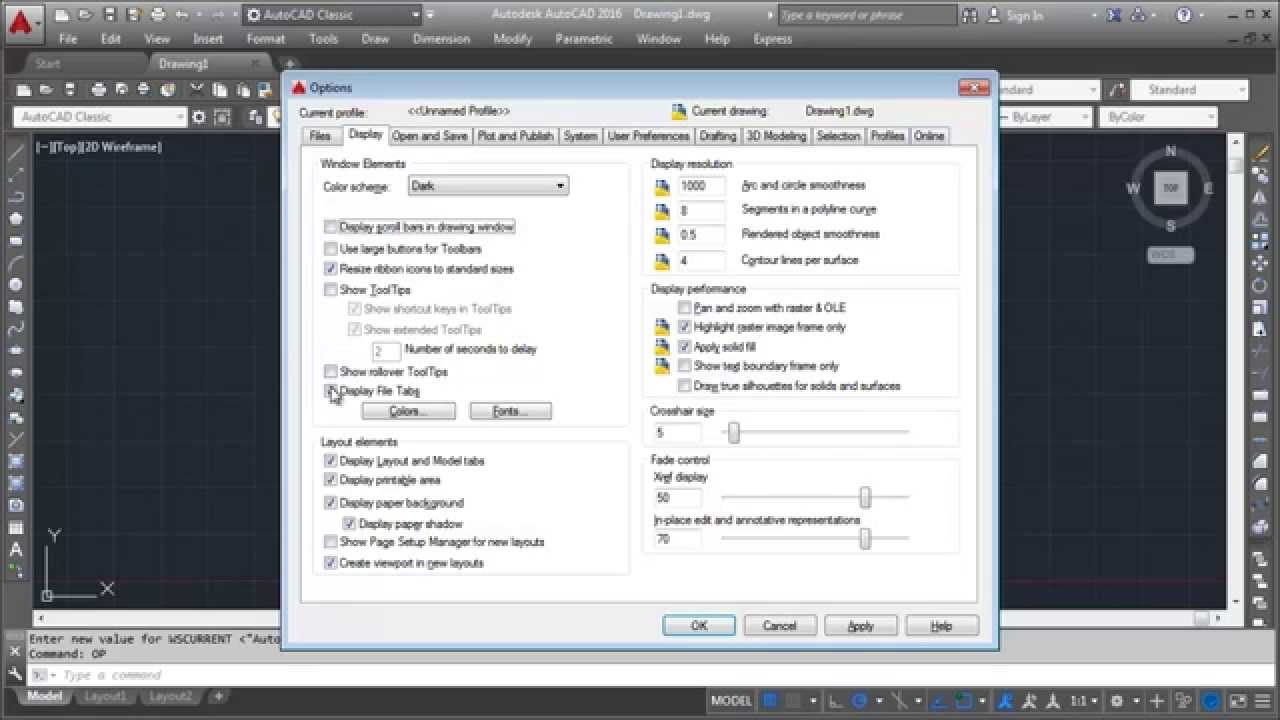Select the Table tool in draw toolbar
Viewport: 1280px width, 720px height.
16,527
